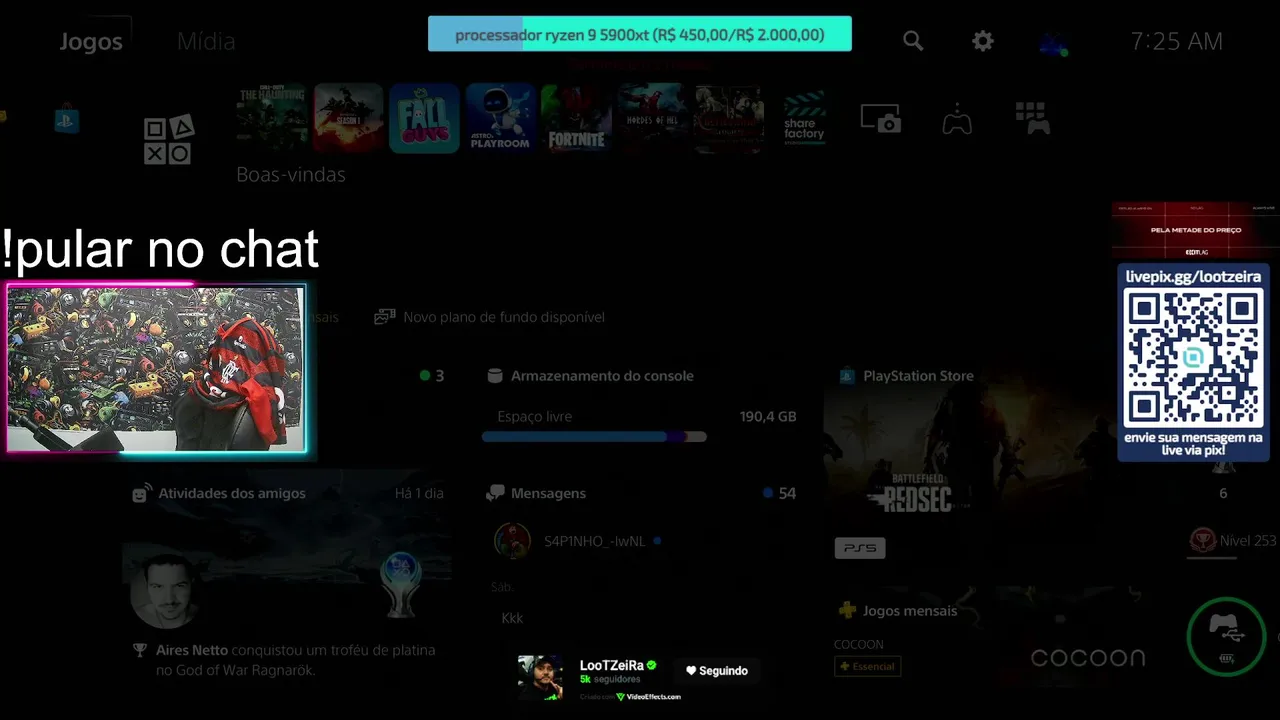
Task: Click the processador ryzen 9 5900xt goal bar
Action: (x=640, y=34)
